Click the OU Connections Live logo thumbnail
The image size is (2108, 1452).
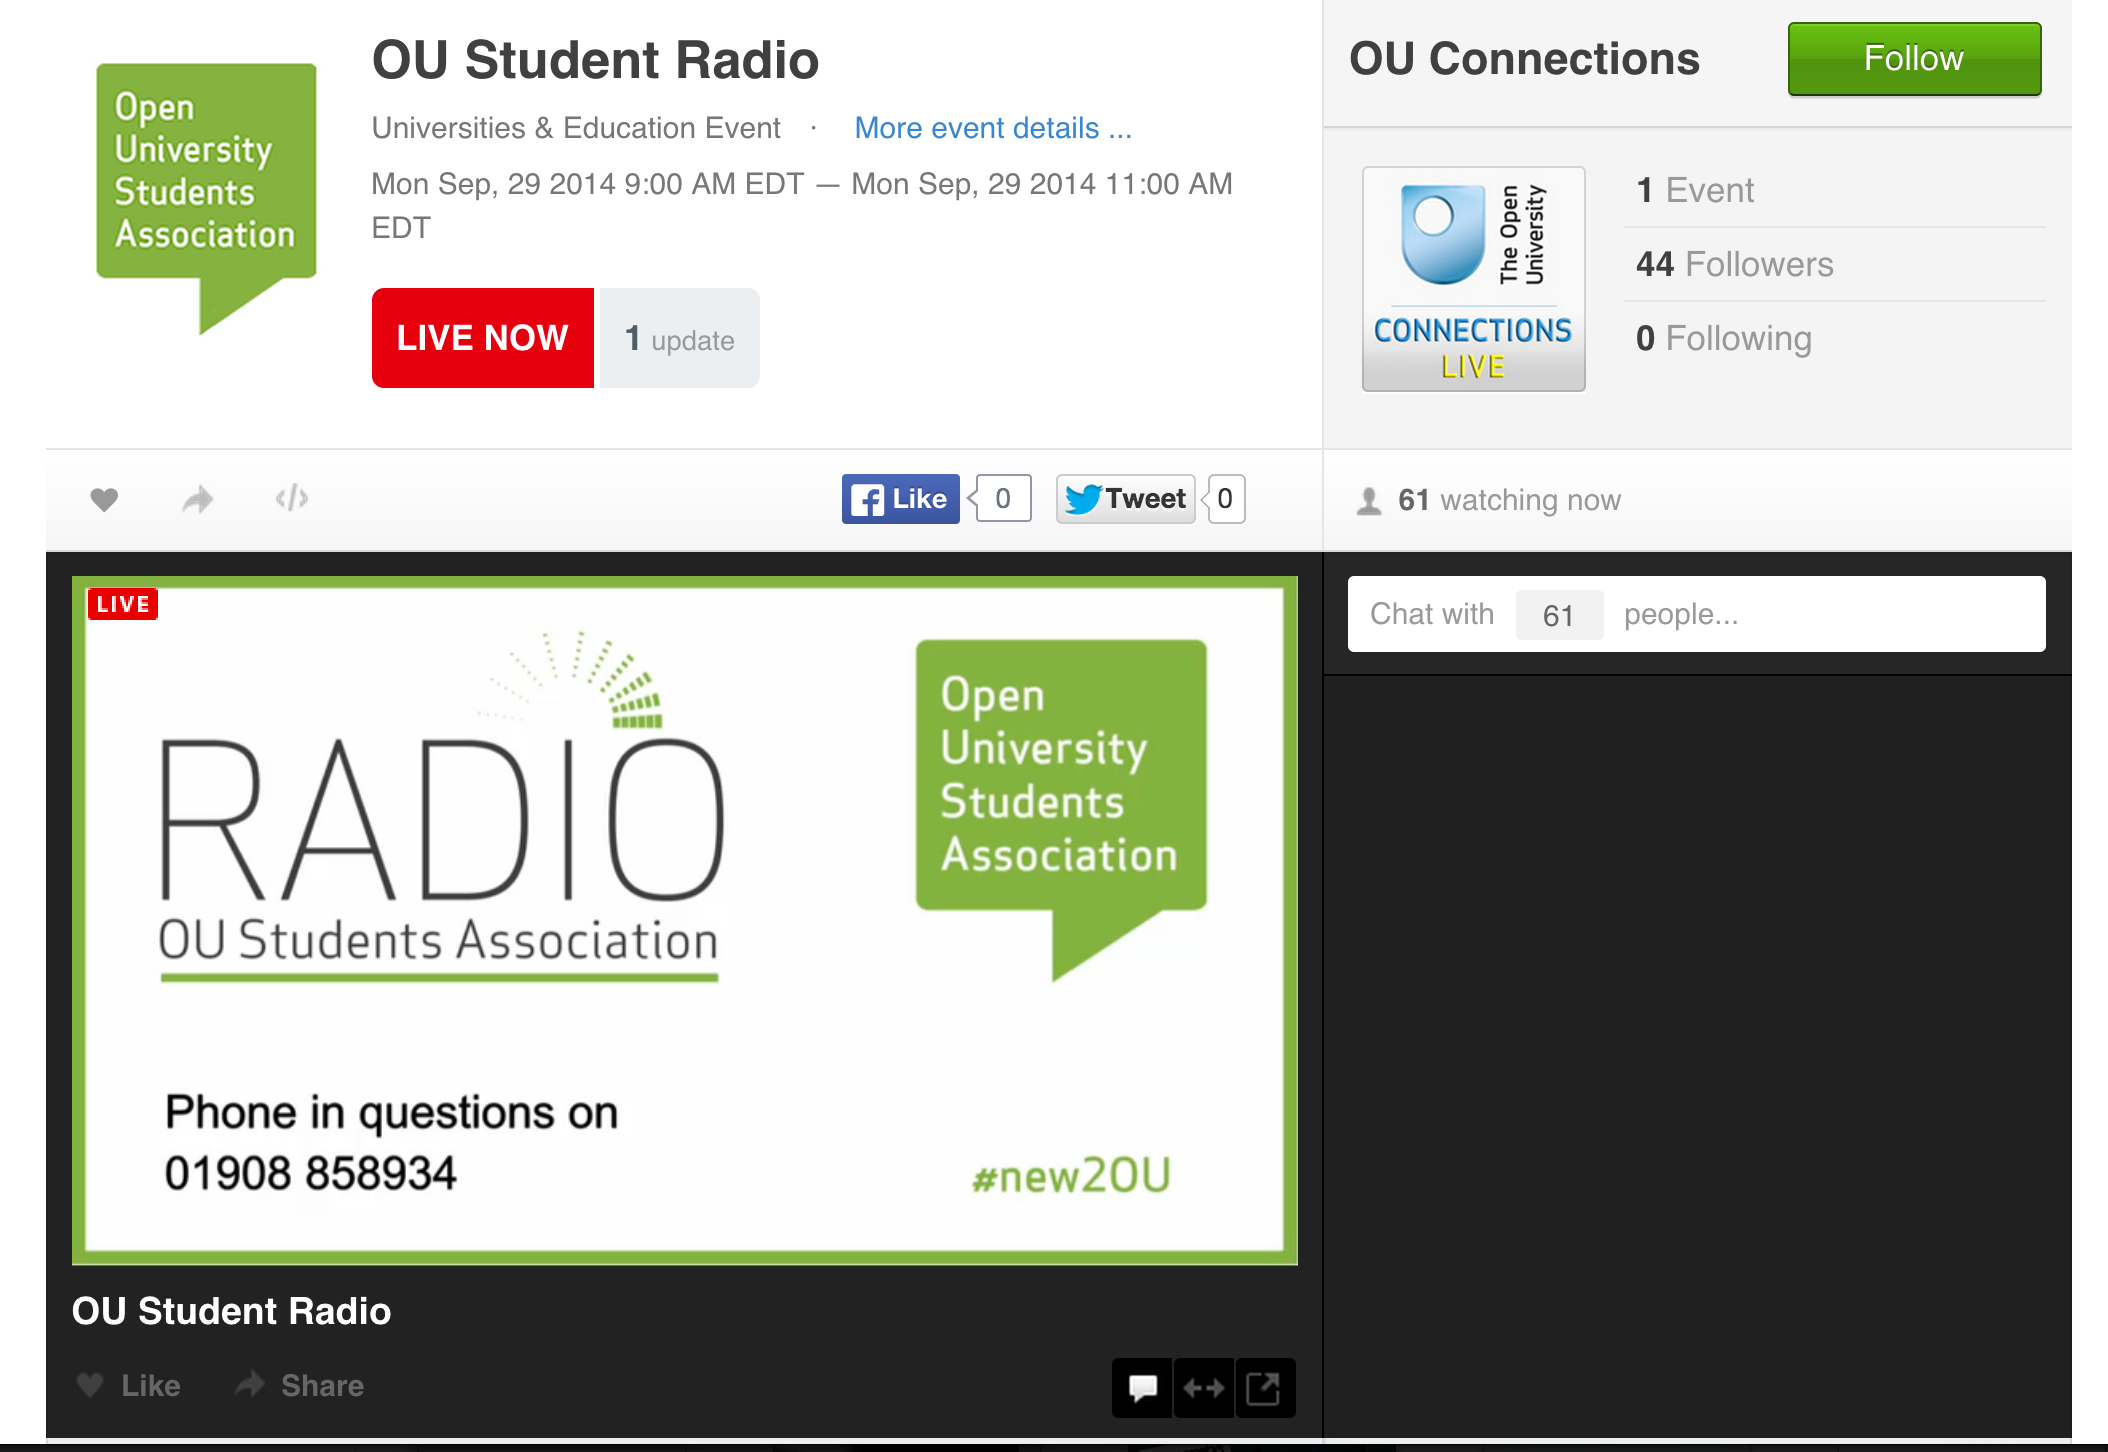click(x=1472, y=279)
